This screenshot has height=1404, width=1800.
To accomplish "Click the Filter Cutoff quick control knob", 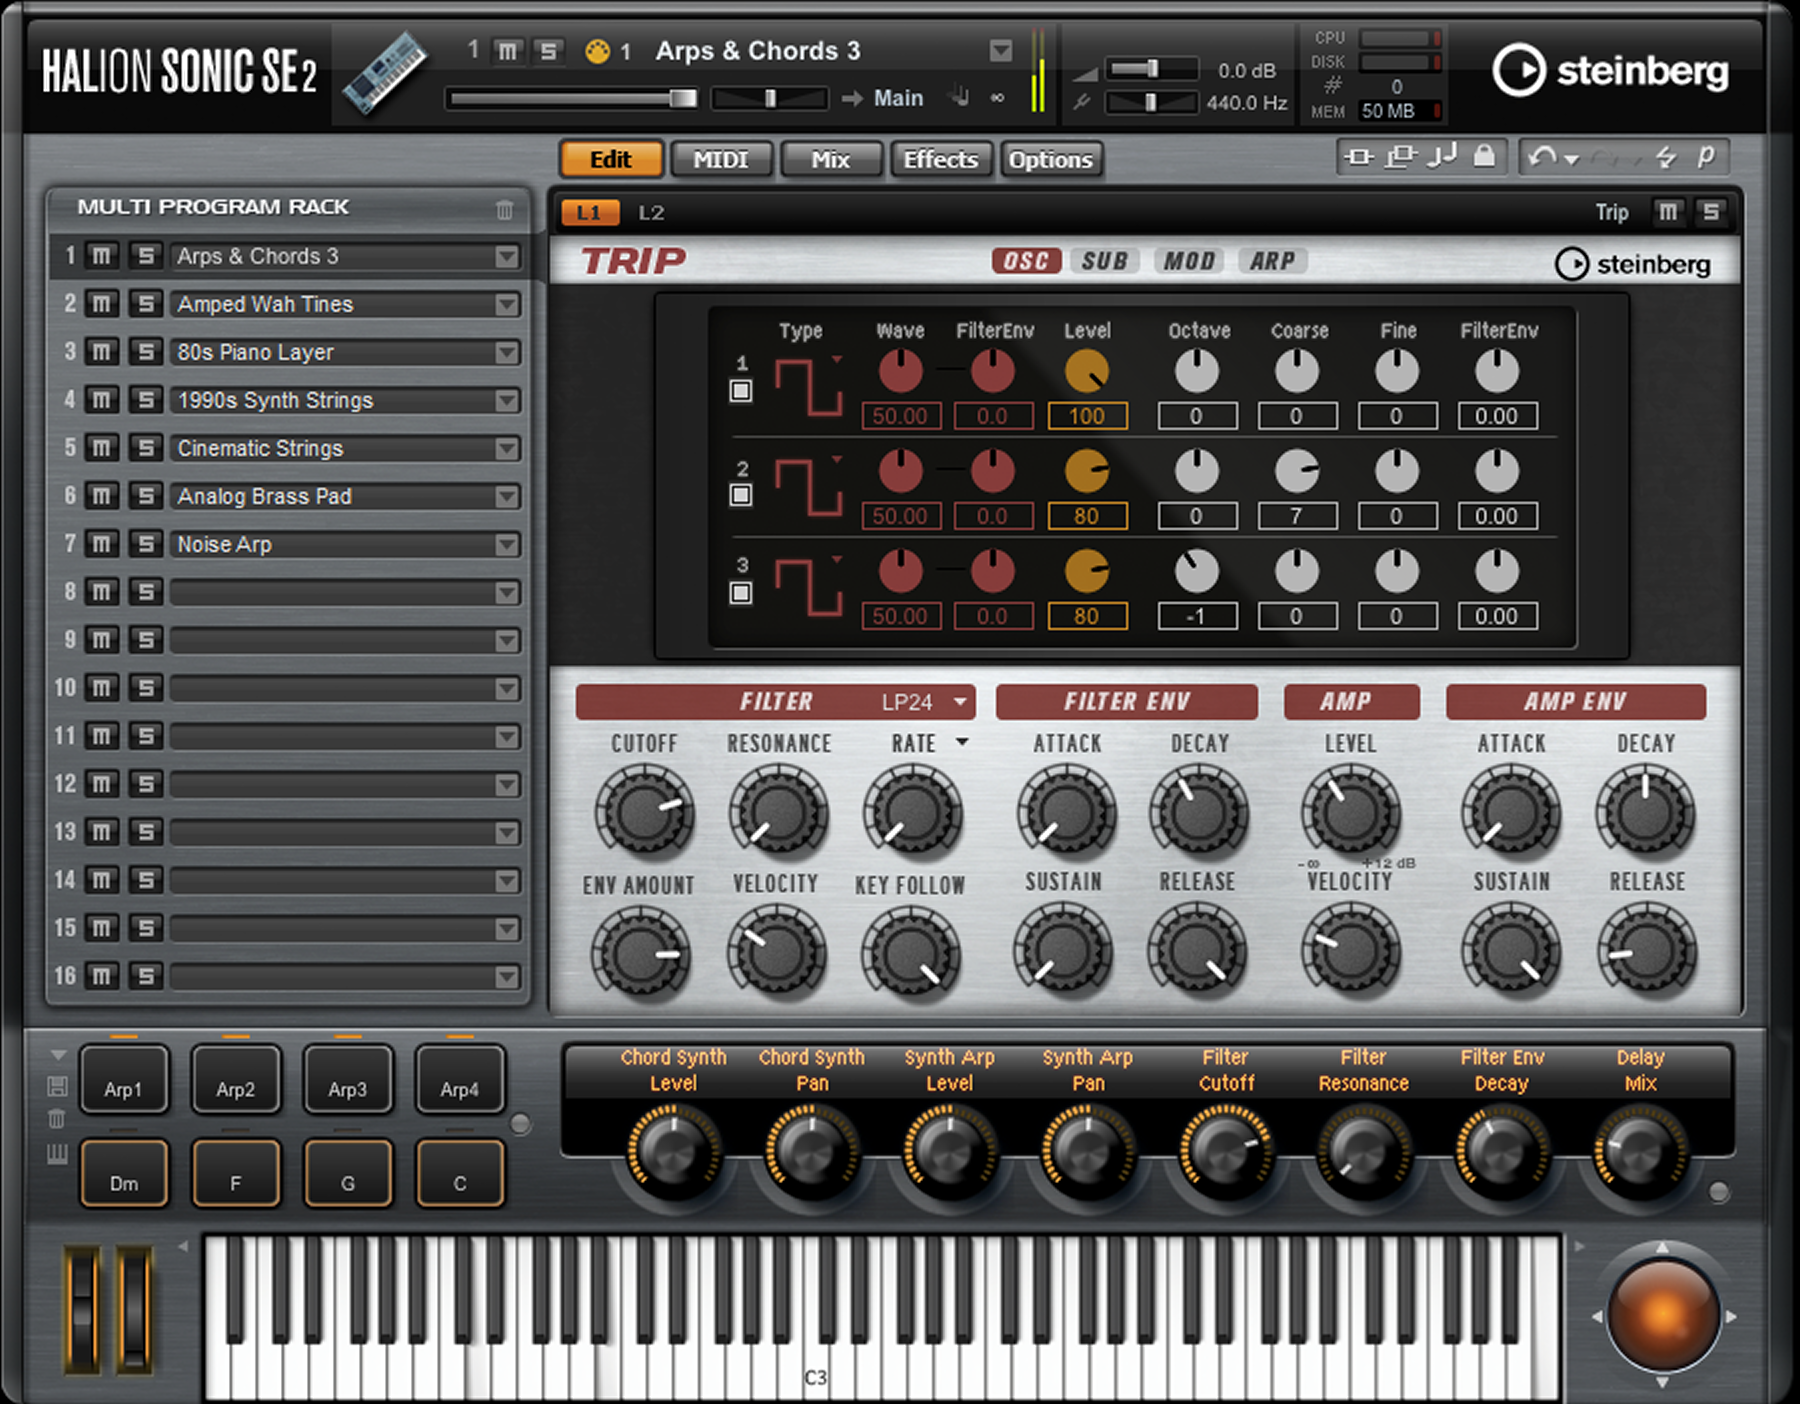I will [x=1225, y=1151].
